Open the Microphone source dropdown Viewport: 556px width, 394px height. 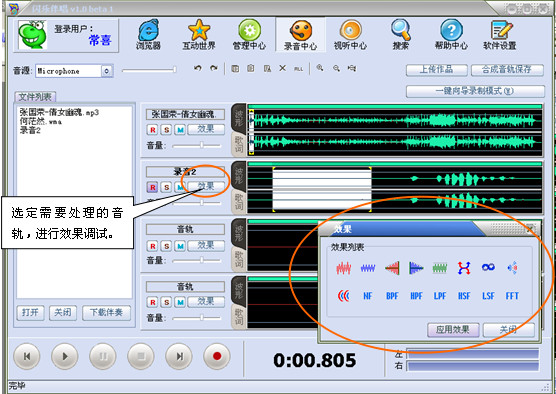pyautogui.click(x=107, y=71)
